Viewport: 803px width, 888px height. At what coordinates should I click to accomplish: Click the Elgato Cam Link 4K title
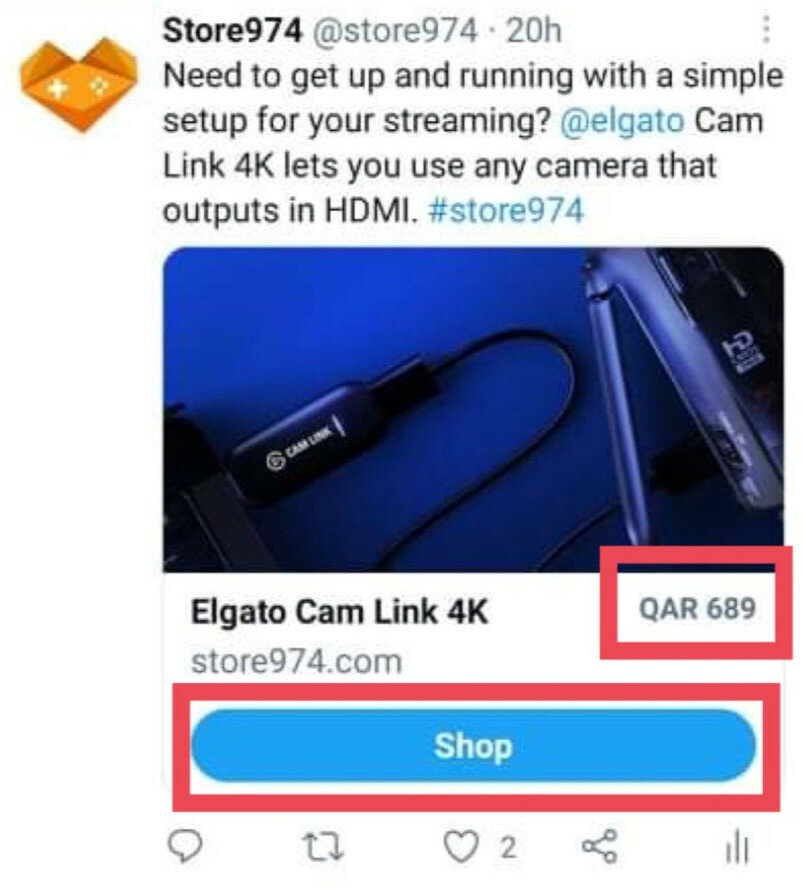(x=339, y=612)
